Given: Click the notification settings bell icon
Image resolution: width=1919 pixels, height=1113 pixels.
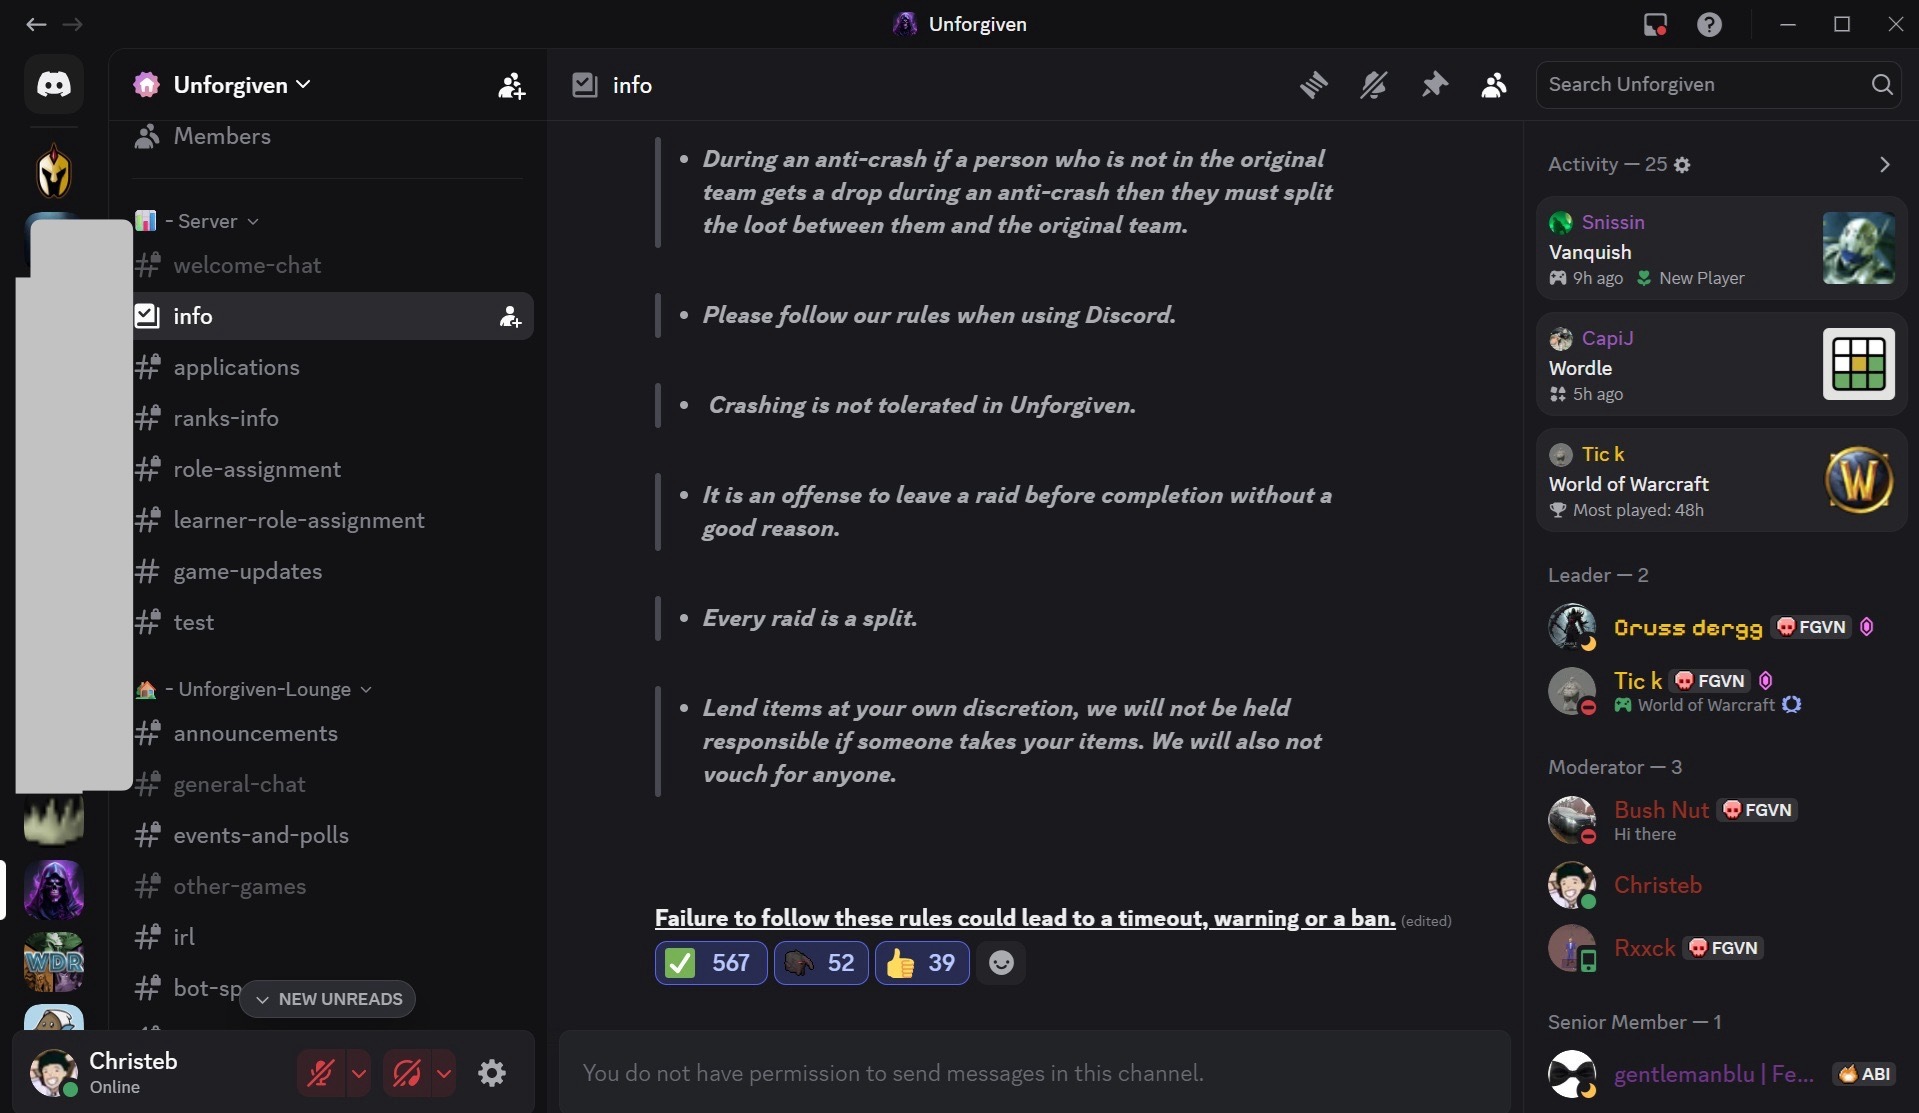Looking at the screenshot, I should point(1373,85).
